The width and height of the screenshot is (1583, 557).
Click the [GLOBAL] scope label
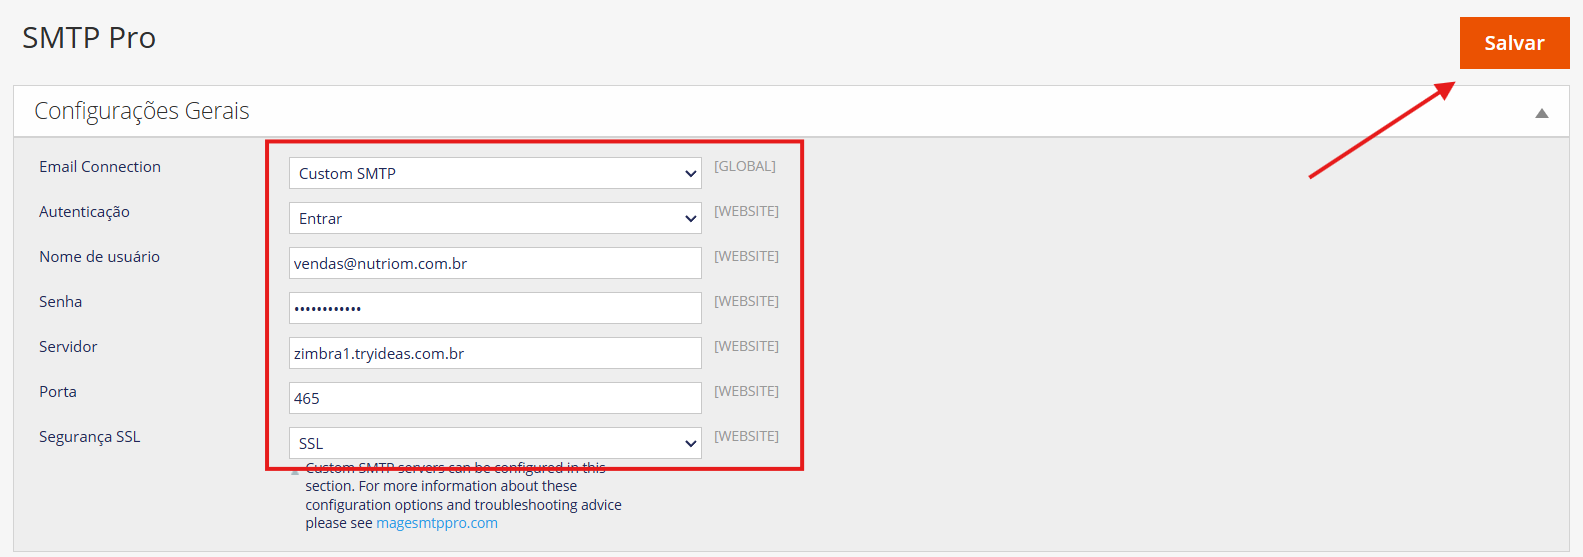tap(744, 166)
